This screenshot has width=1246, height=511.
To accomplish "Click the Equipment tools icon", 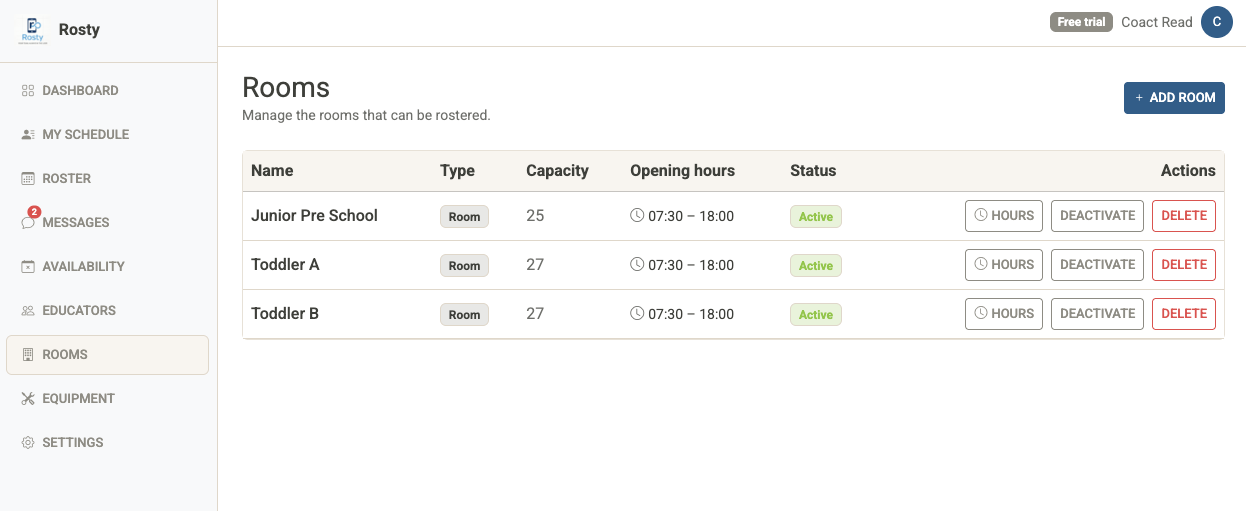I will 28,399.
